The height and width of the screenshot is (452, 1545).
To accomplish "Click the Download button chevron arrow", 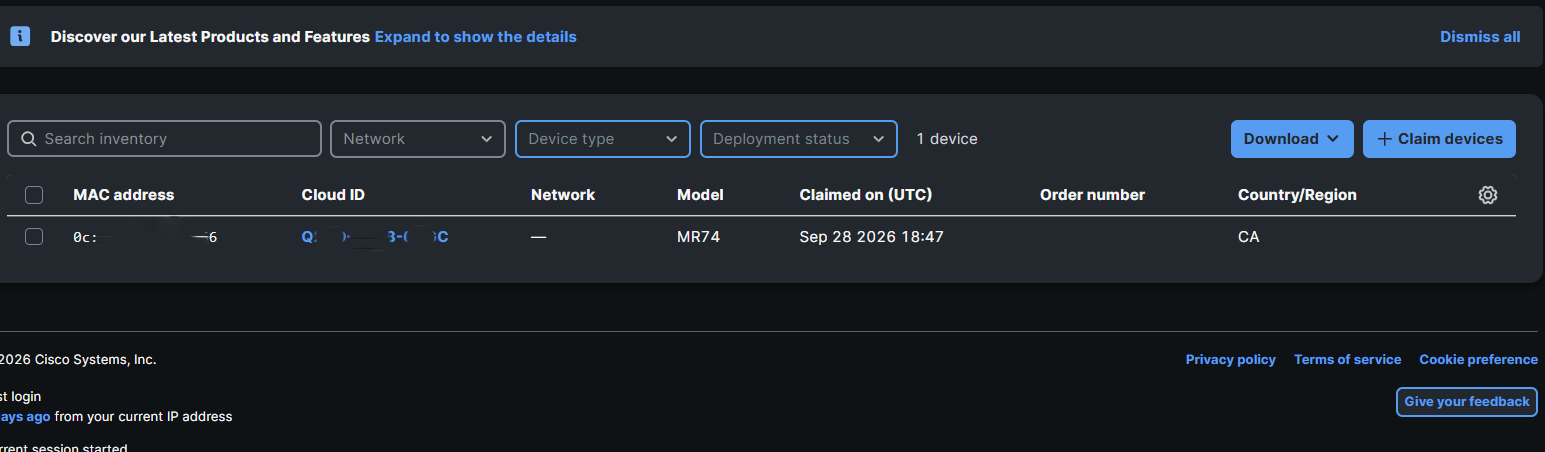I will [1332, 139].
